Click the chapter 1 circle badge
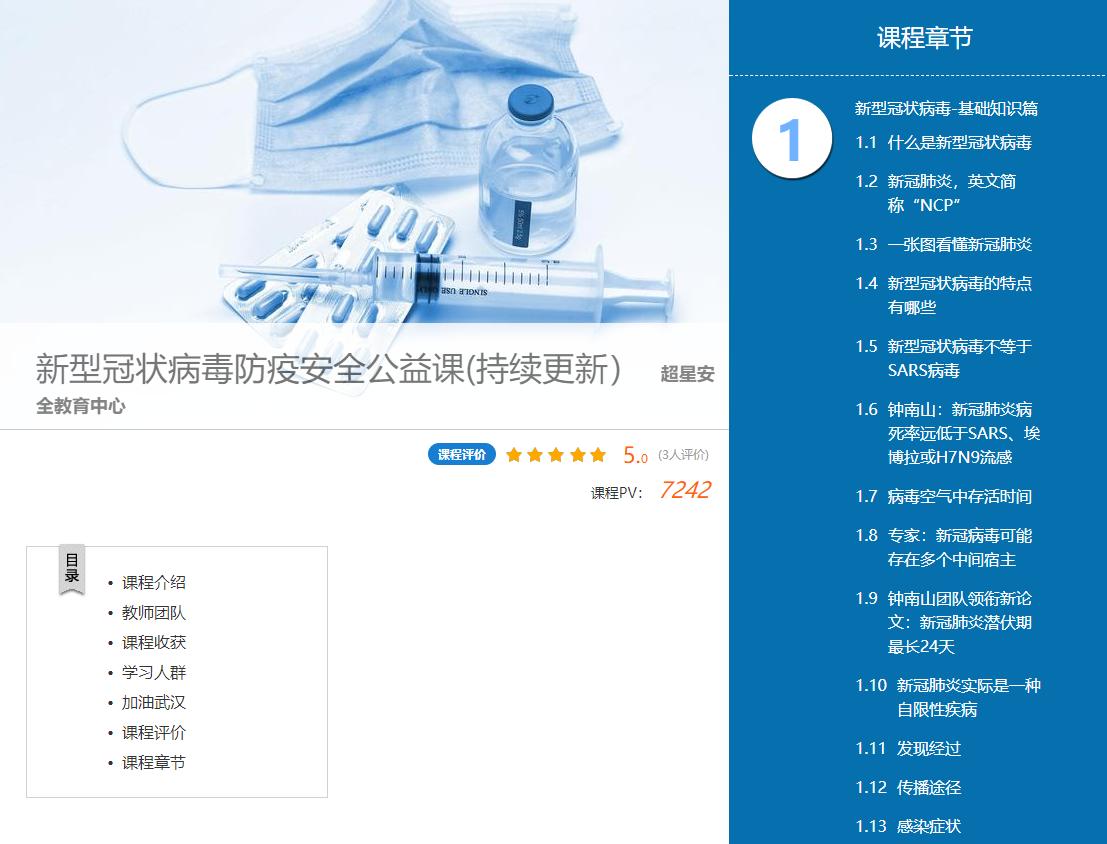The width and height of the screenshot is (1107, 844). pyautogui.click(x=791, y=138)
